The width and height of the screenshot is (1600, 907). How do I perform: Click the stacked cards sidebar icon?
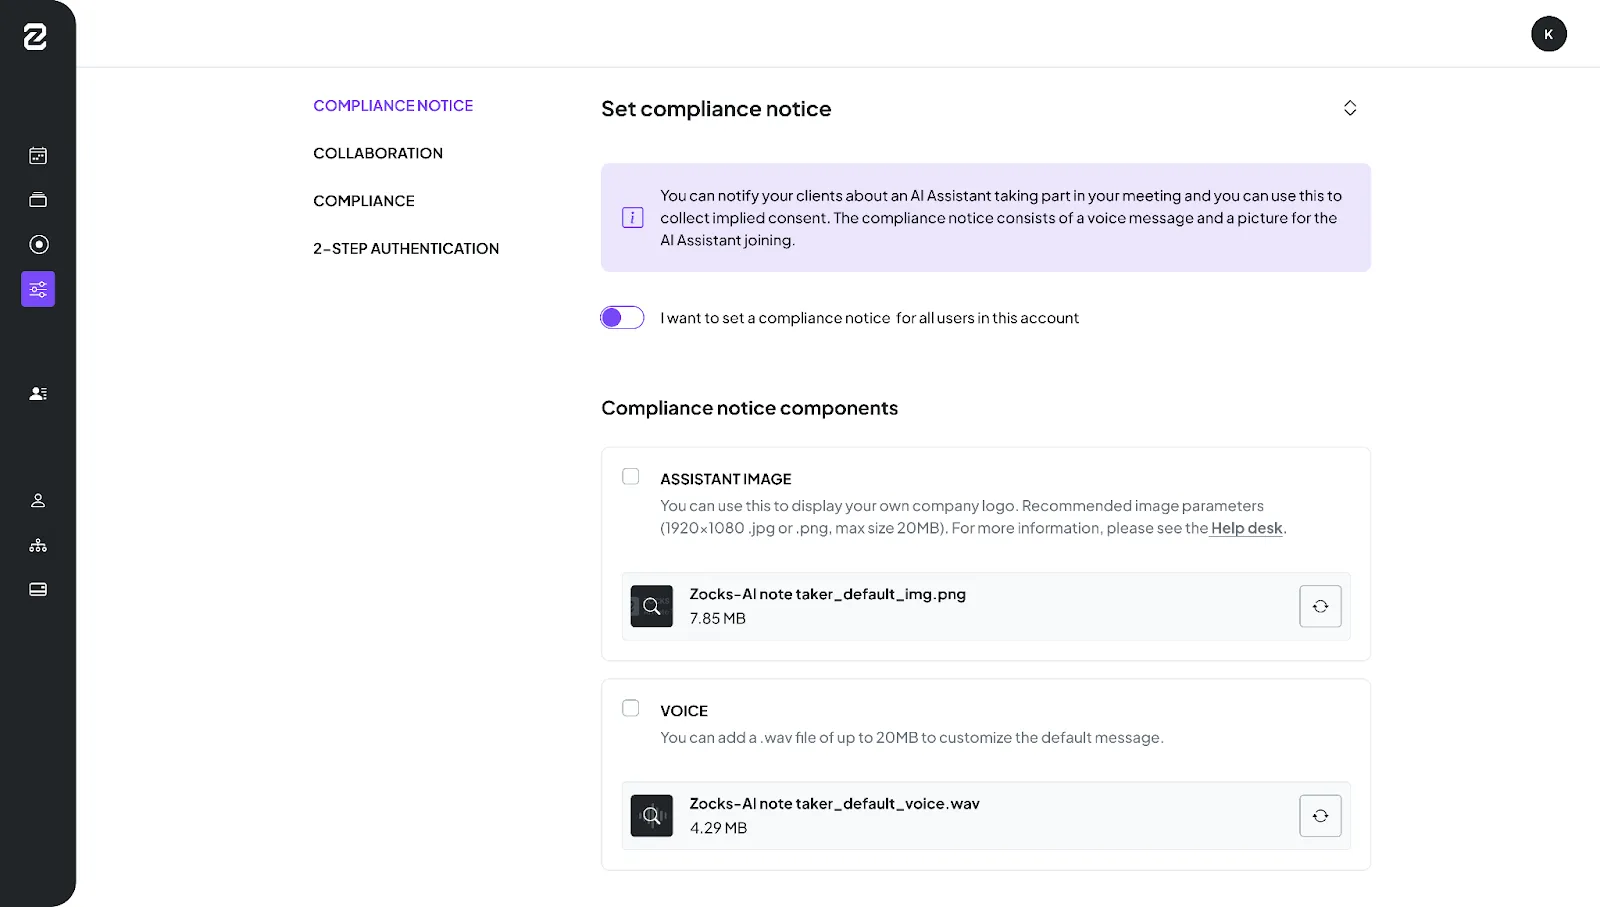38,200
